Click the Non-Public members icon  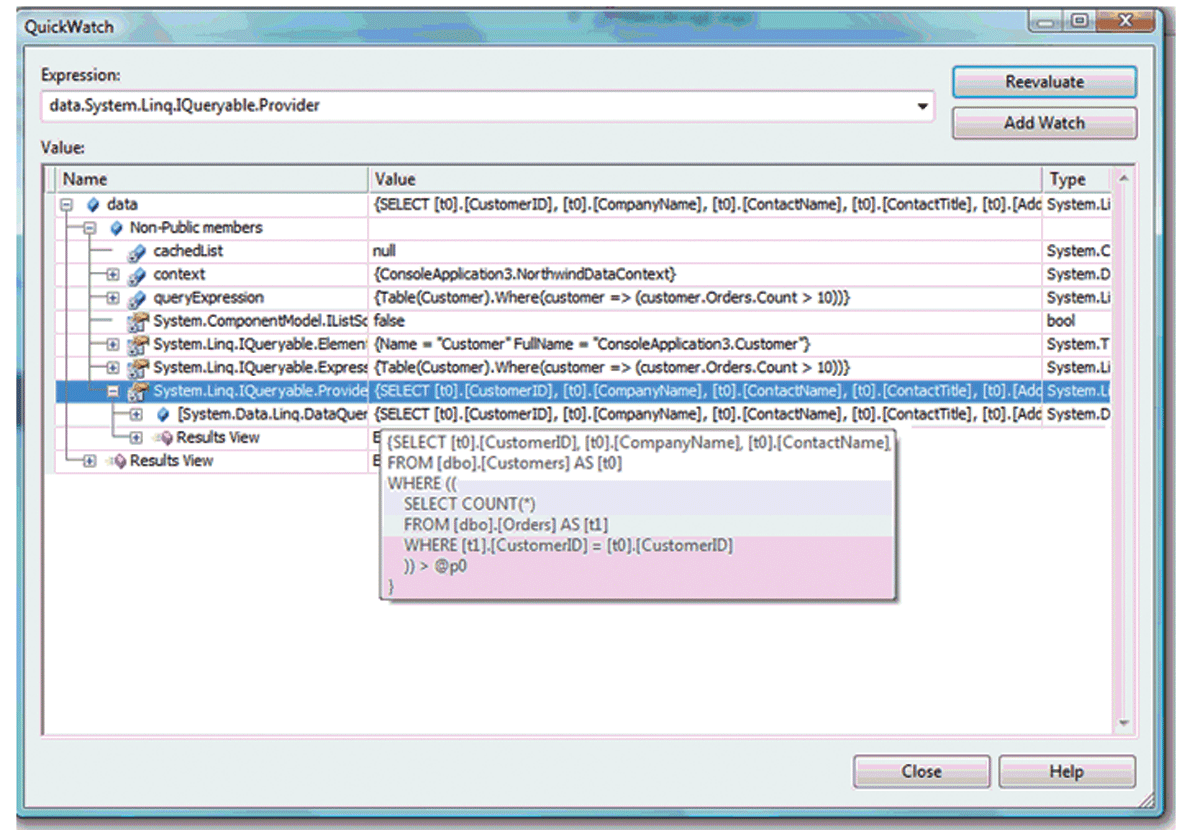[x=116, y=228]
